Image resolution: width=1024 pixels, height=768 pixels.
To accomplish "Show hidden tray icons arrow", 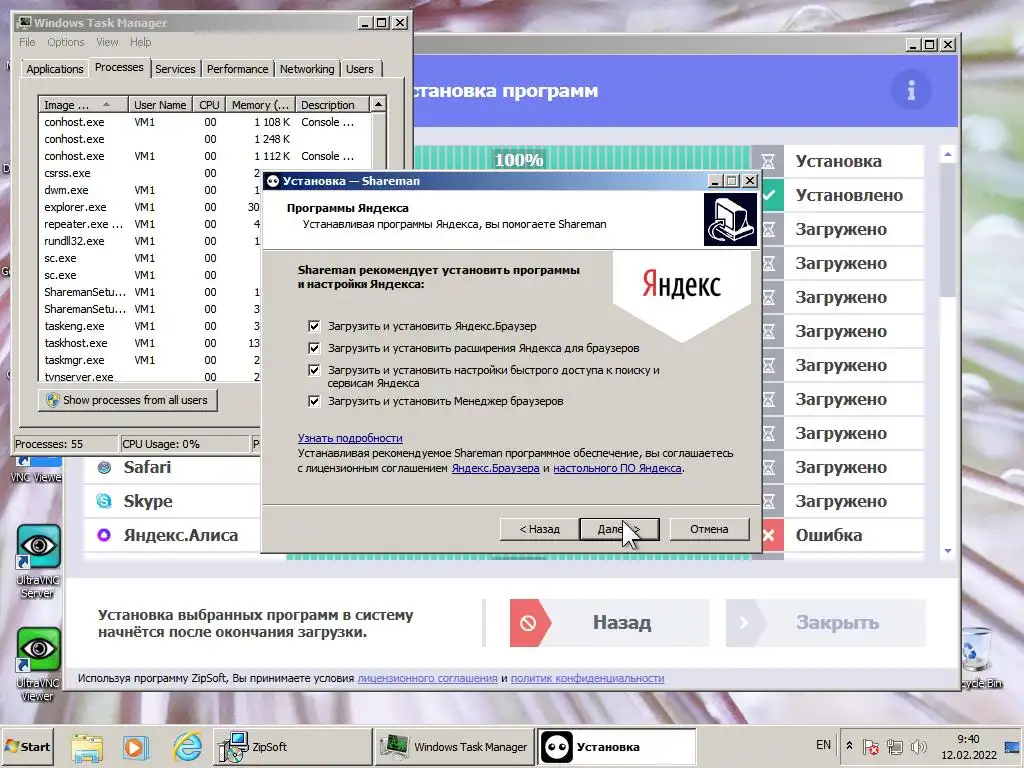I will point(849,746).
